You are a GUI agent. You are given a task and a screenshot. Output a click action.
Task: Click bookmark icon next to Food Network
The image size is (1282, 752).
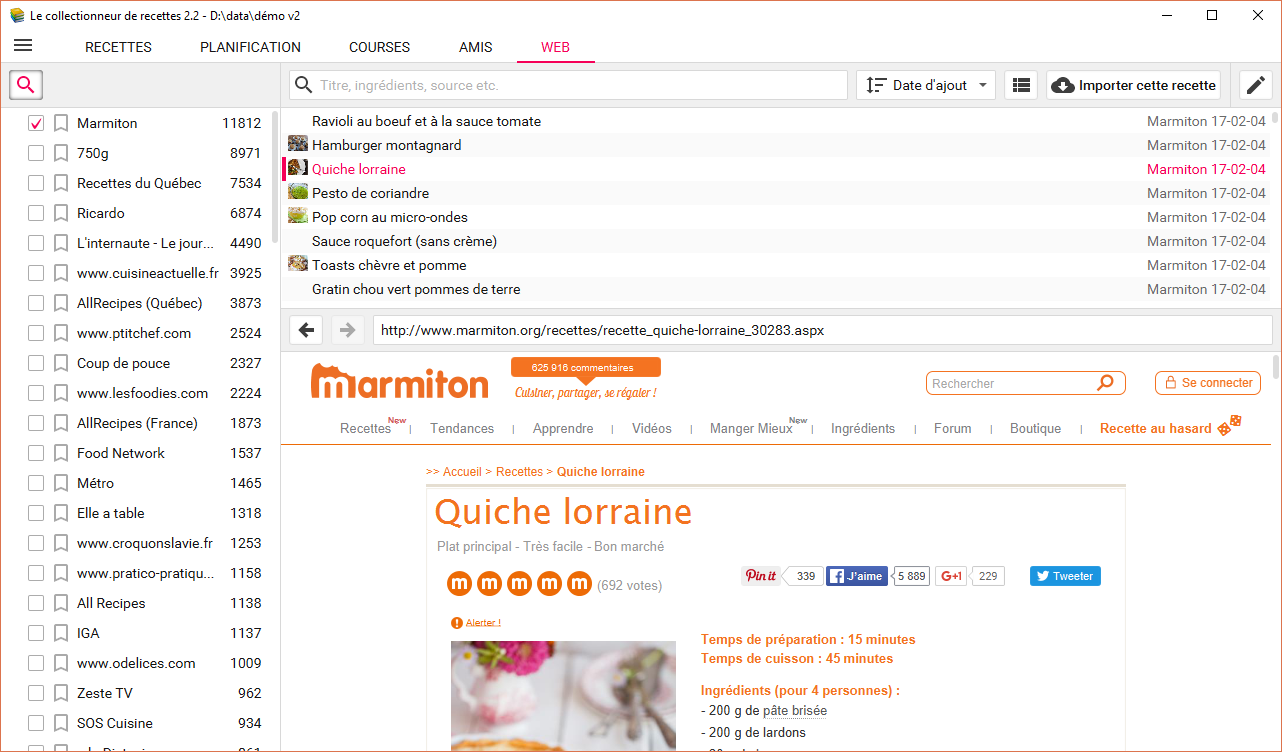coord(61,453)
